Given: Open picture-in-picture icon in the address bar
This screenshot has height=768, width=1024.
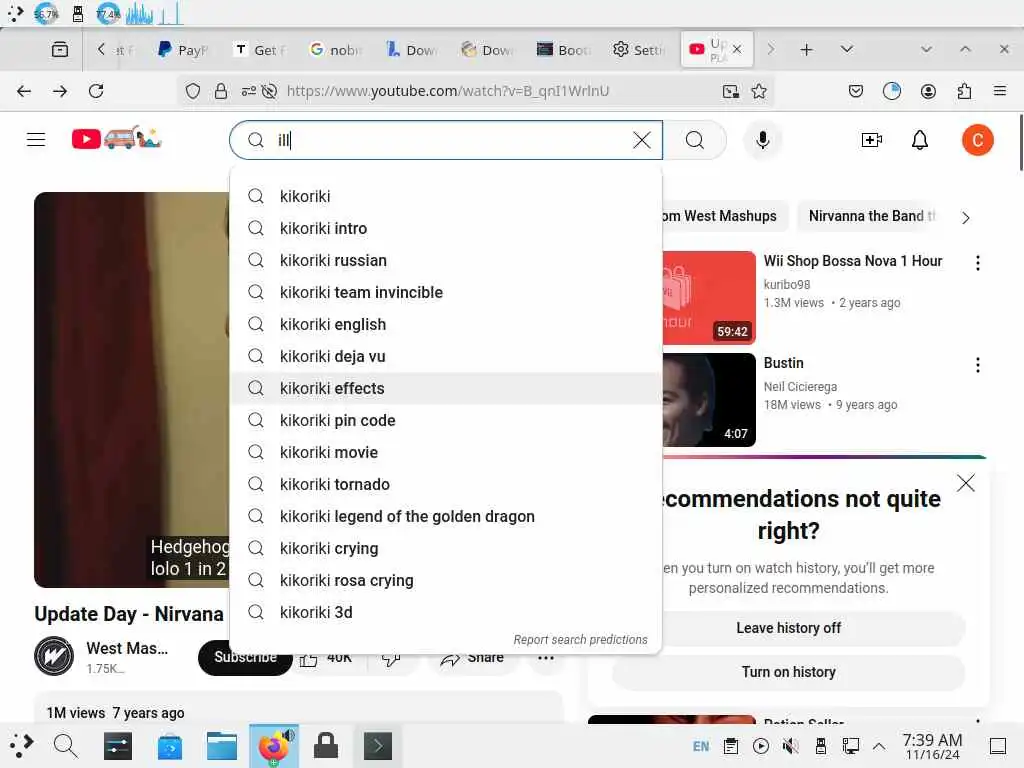Looking at the screenshot, I should [x=730, y=91].
